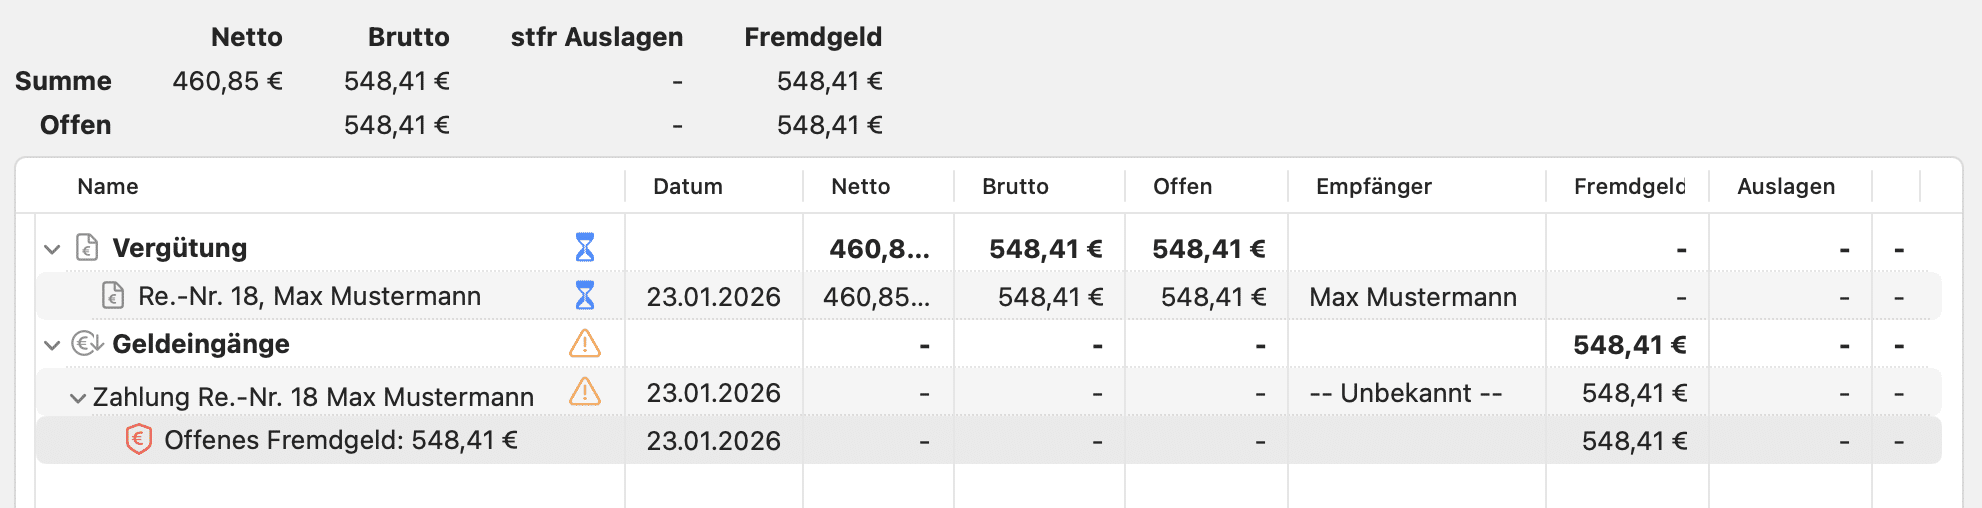
Task: Select the Offenes Fremdgeld: 548,41 € row
Action: 340,440
